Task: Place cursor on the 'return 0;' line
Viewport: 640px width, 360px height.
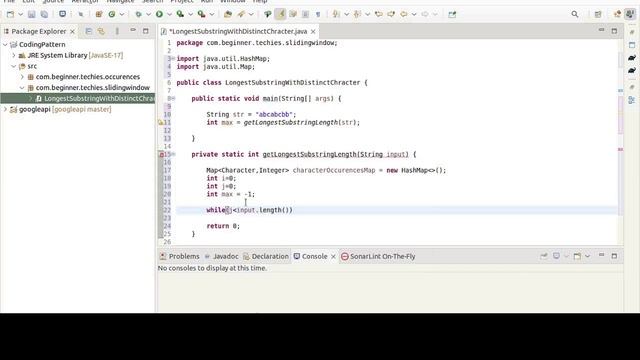Action: (223, 226)
